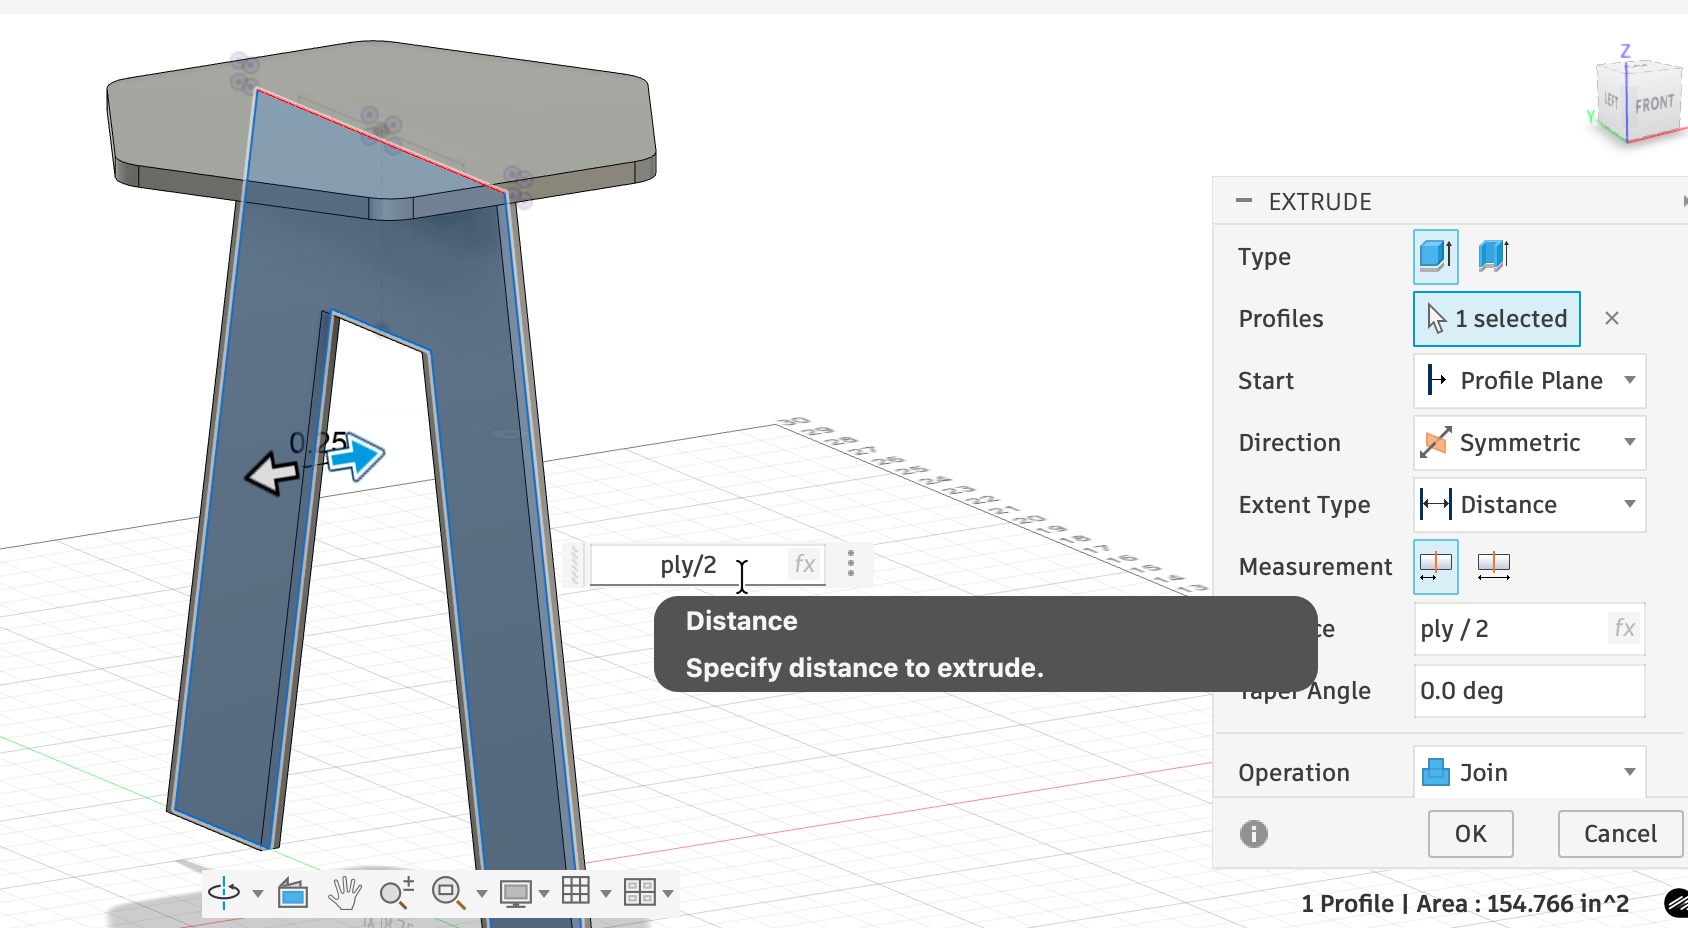Click the blue extrude manipulator arrow

point(356,457)
